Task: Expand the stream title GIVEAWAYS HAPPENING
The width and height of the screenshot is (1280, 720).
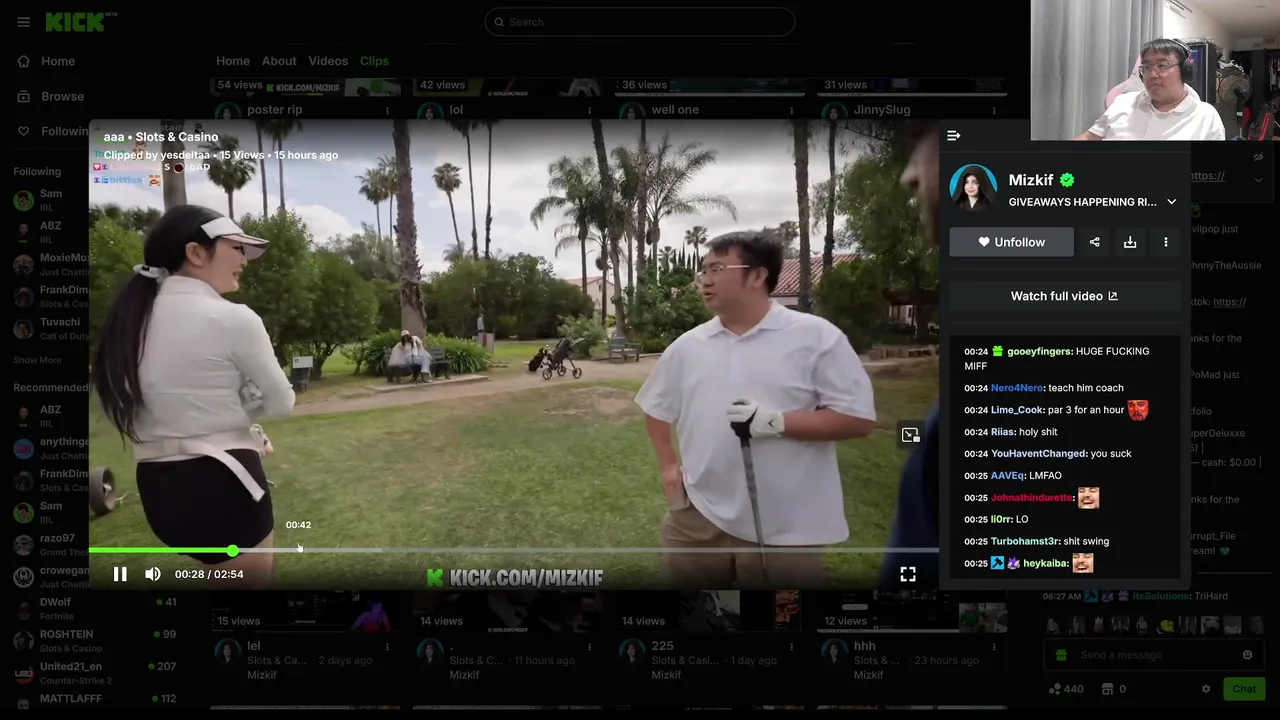Action: point(1171,202)
